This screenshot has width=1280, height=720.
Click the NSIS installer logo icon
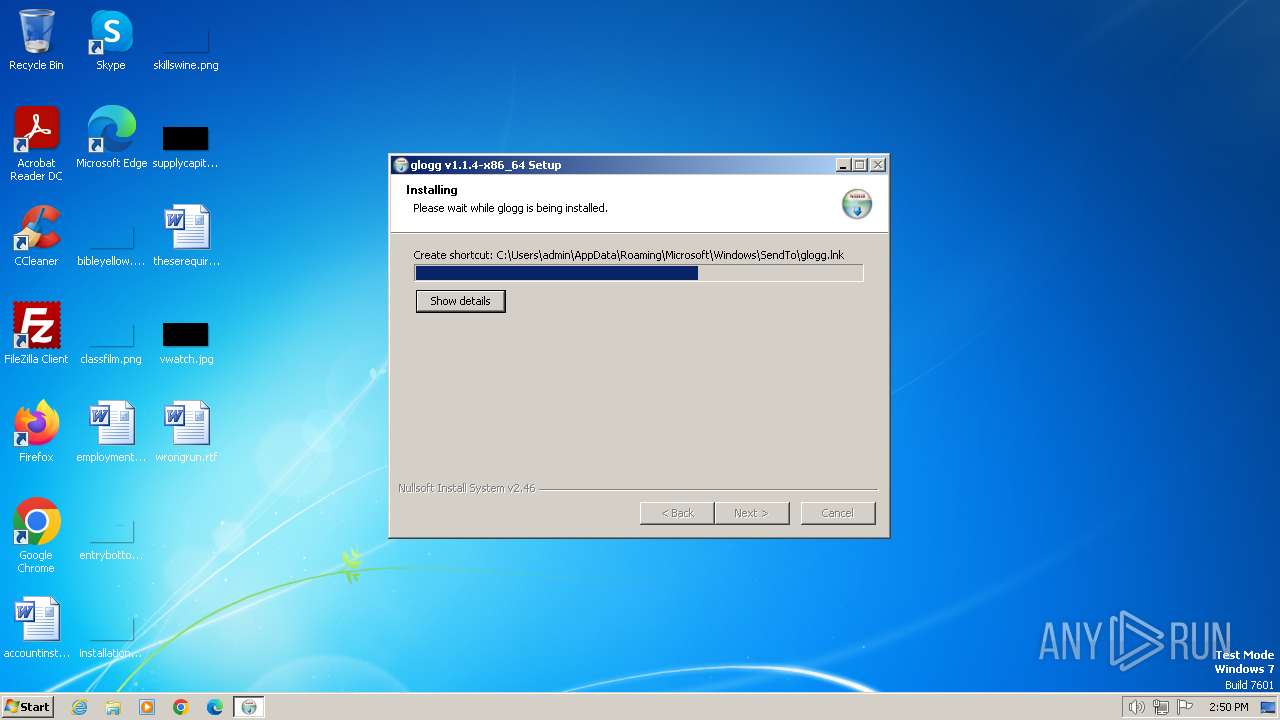(x=857, y=204)
